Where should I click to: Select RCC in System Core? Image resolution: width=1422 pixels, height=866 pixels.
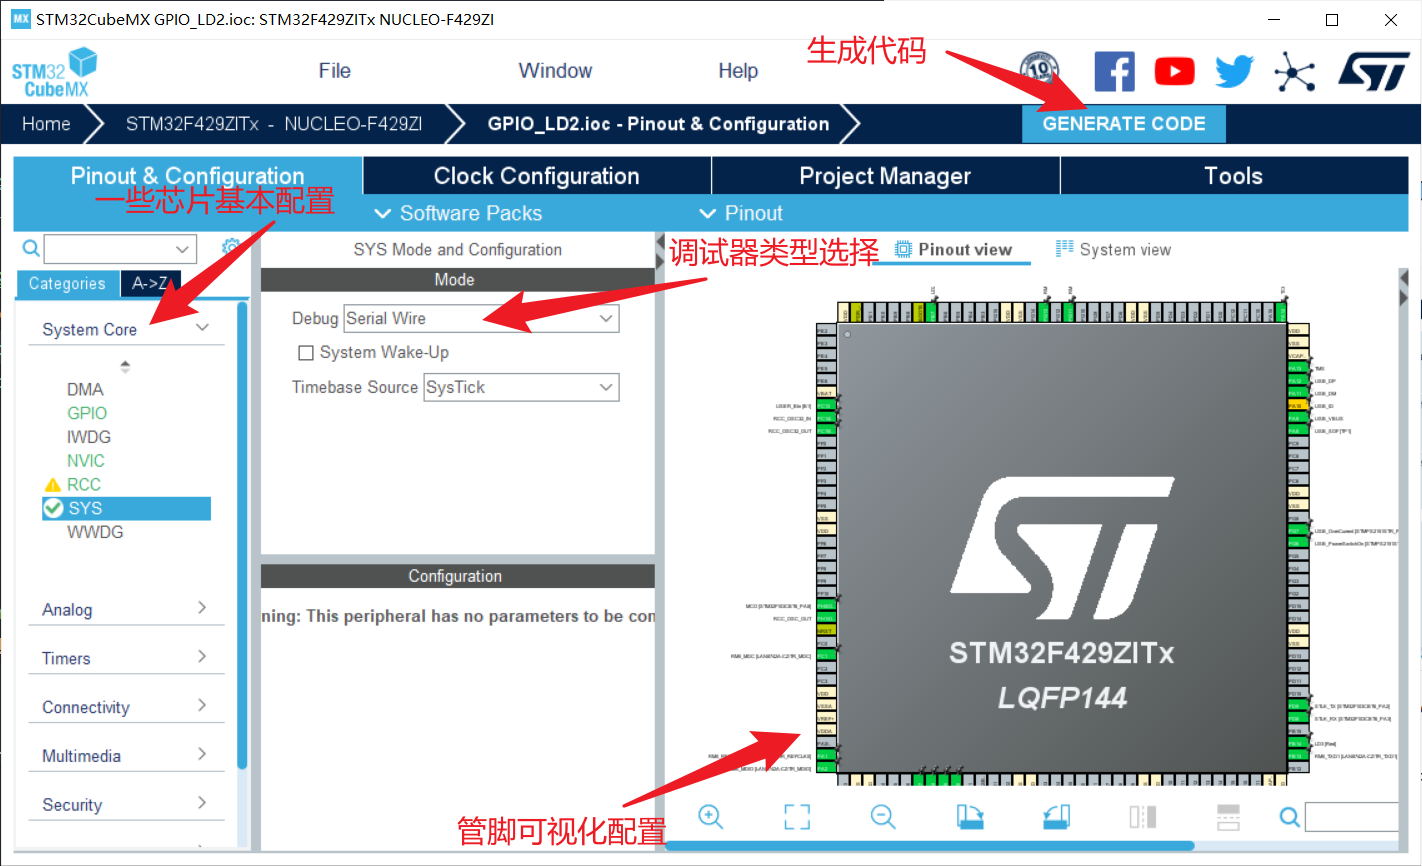click(84, 485)
